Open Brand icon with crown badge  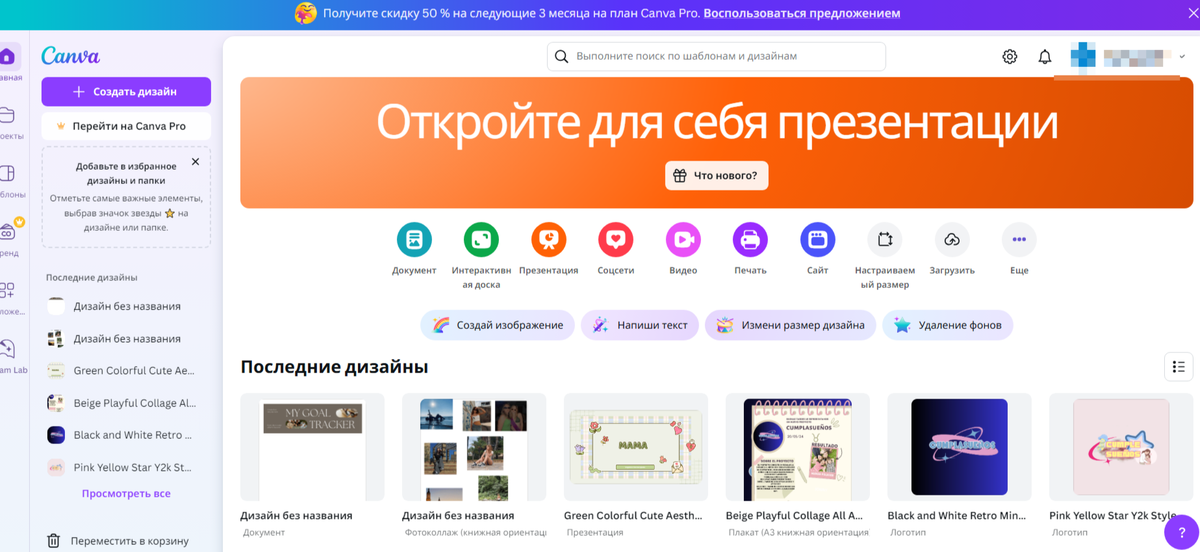(x=8, y=231)
